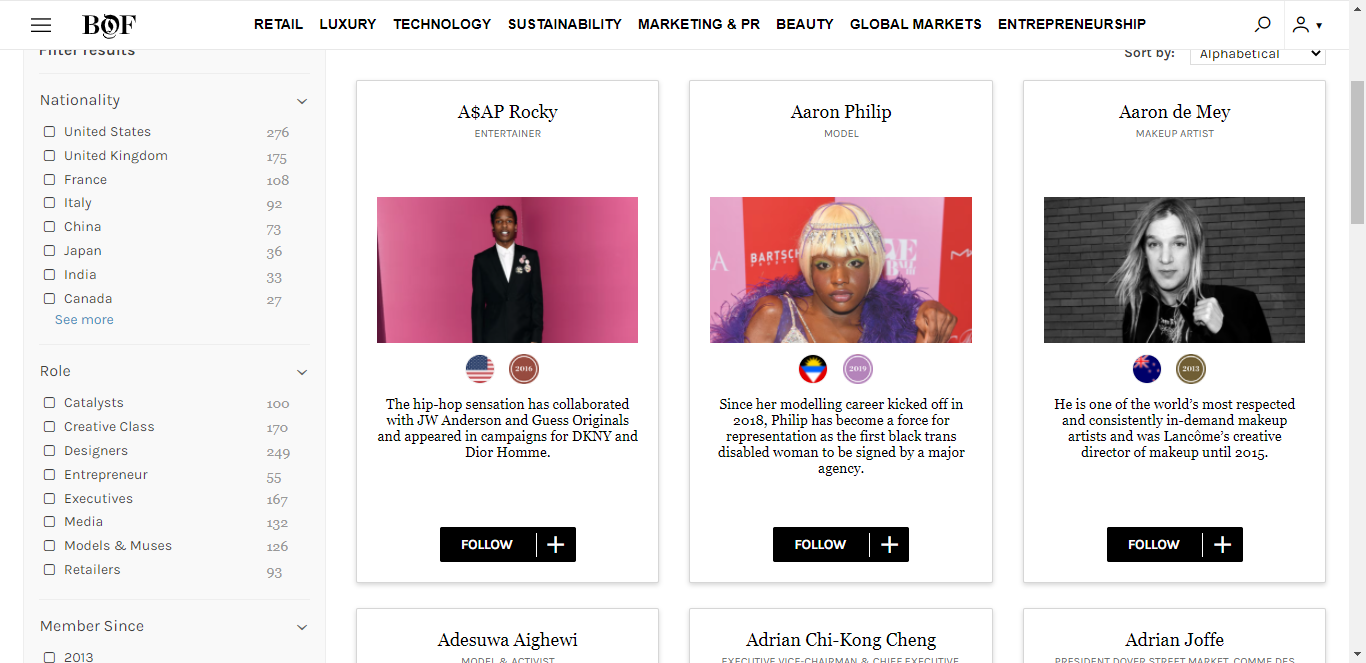Screen dimensions: 1366x663
Task: Follow A$AP Rocky
Action: (486, 544)
